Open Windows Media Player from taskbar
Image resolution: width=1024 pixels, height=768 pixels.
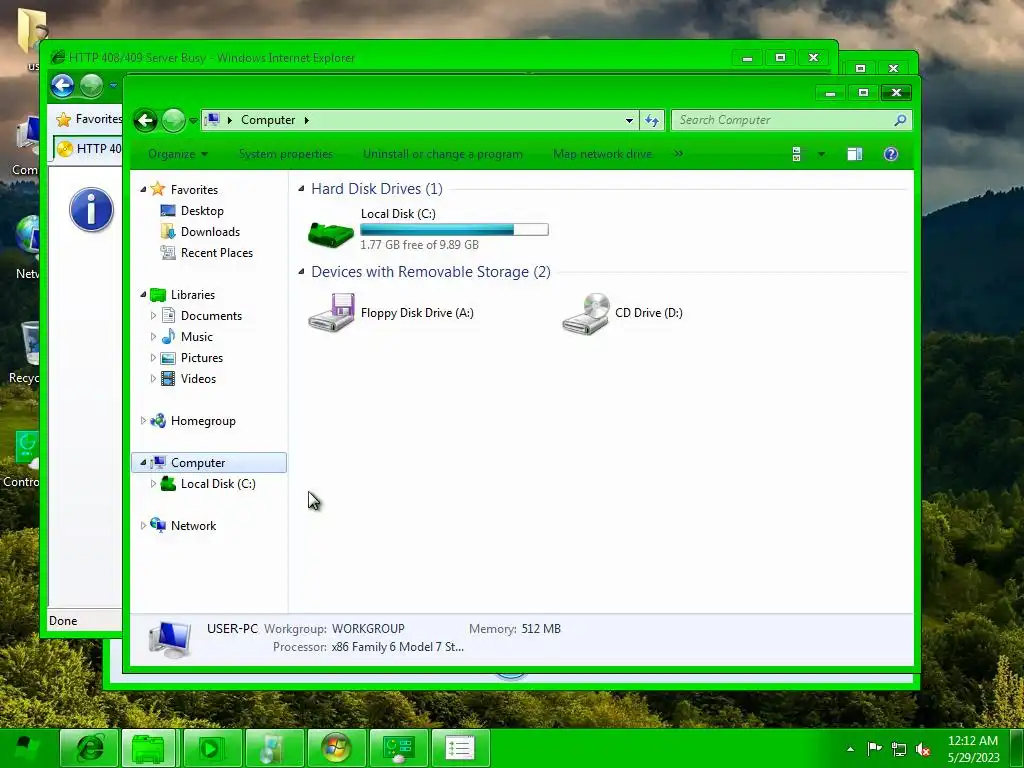212,748
